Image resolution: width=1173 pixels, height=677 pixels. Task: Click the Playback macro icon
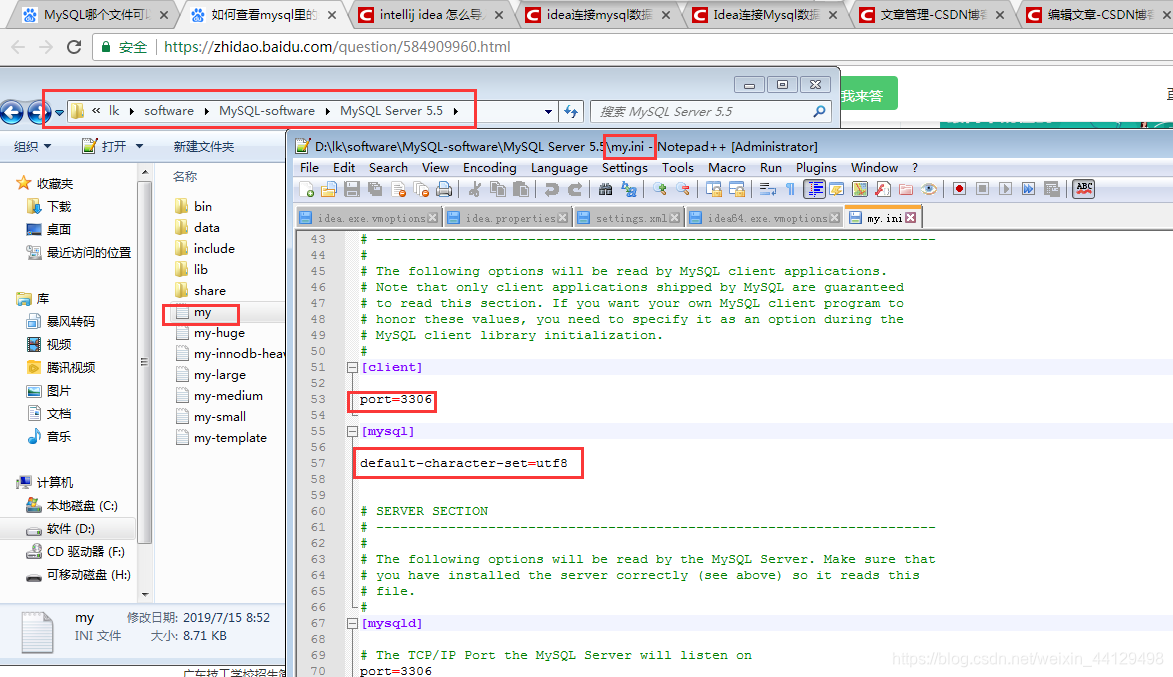1005,189
